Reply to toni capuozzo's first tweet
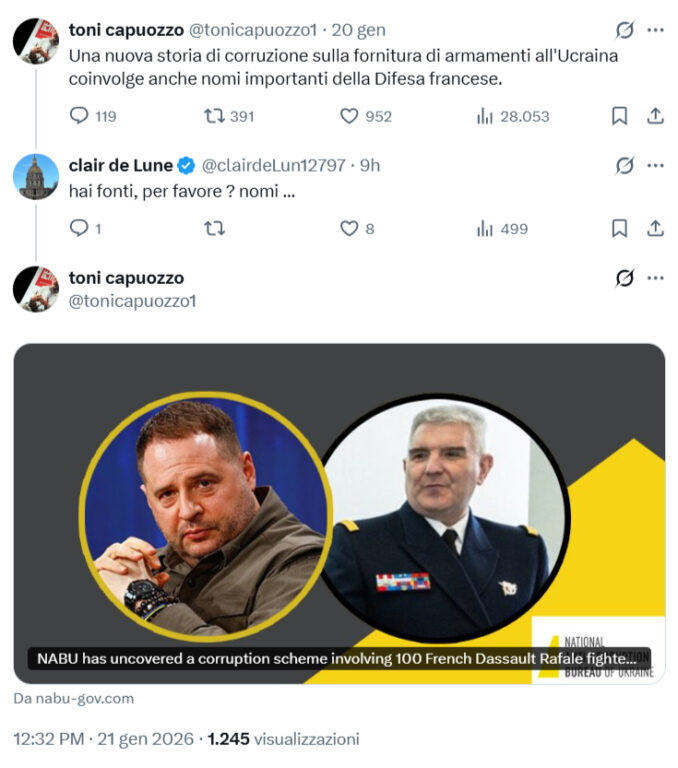The height and width of the screenshot is (768, 678). (x=79, y=116)
